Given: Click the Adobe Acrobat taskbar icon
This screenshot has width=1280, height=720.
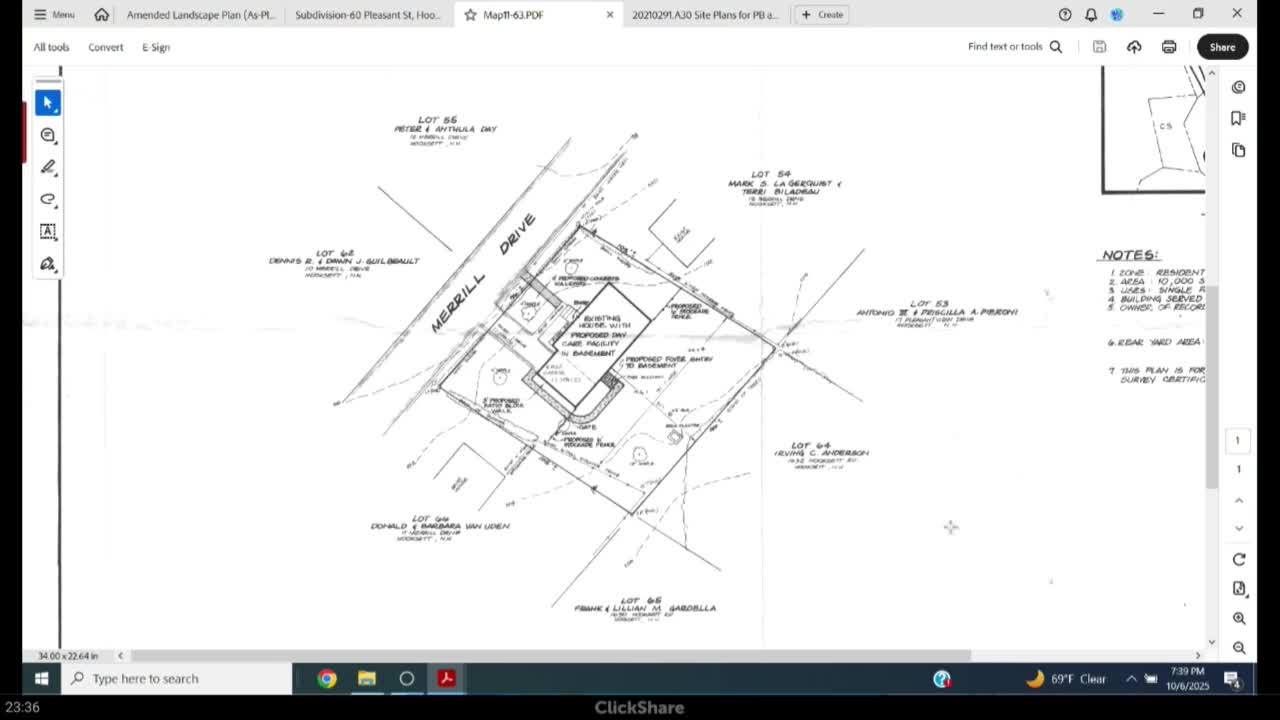Looking at the screenshot, I should (446, 679).
